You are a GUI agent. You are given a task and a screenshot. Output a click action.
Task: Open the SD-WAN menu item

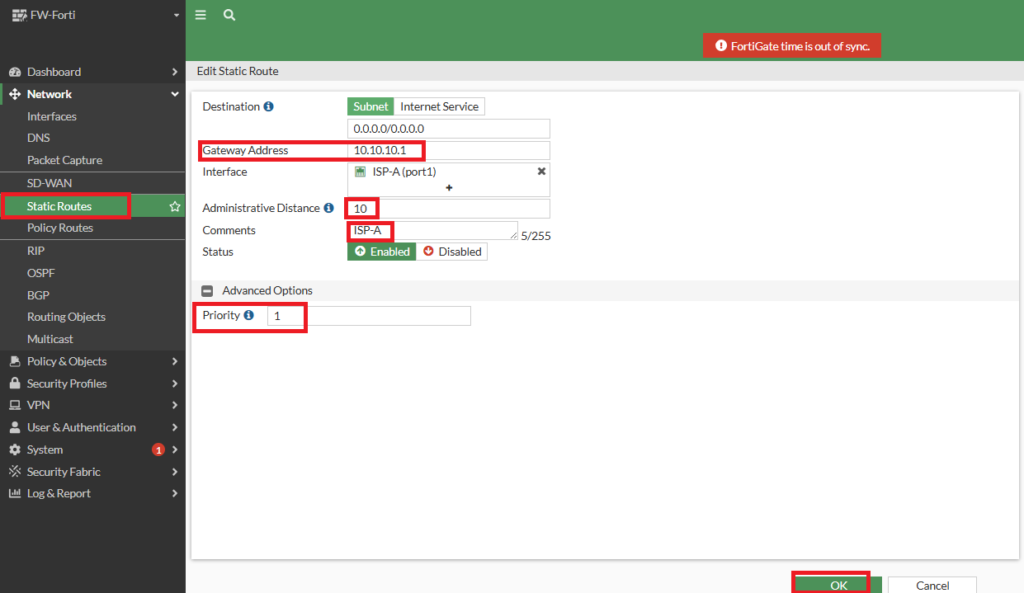(49, 183)
